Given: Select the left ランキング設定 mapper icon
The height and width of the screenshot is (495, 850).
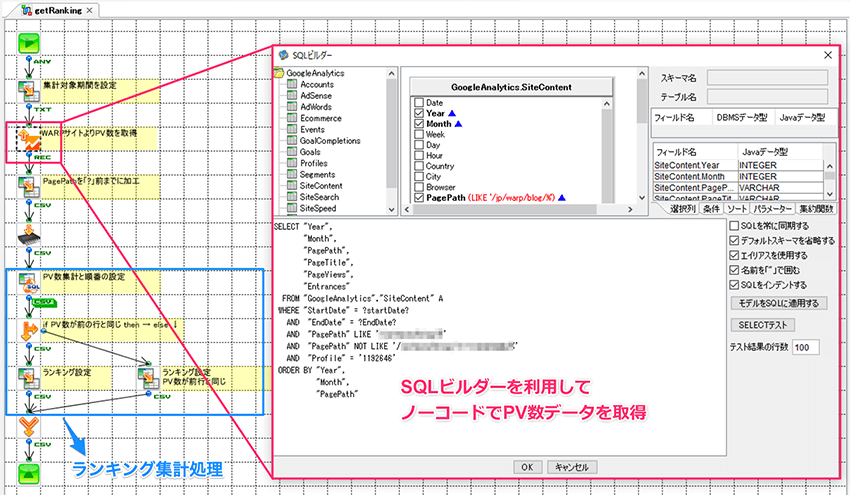Looking at the screenshot, I should point(28,378).
